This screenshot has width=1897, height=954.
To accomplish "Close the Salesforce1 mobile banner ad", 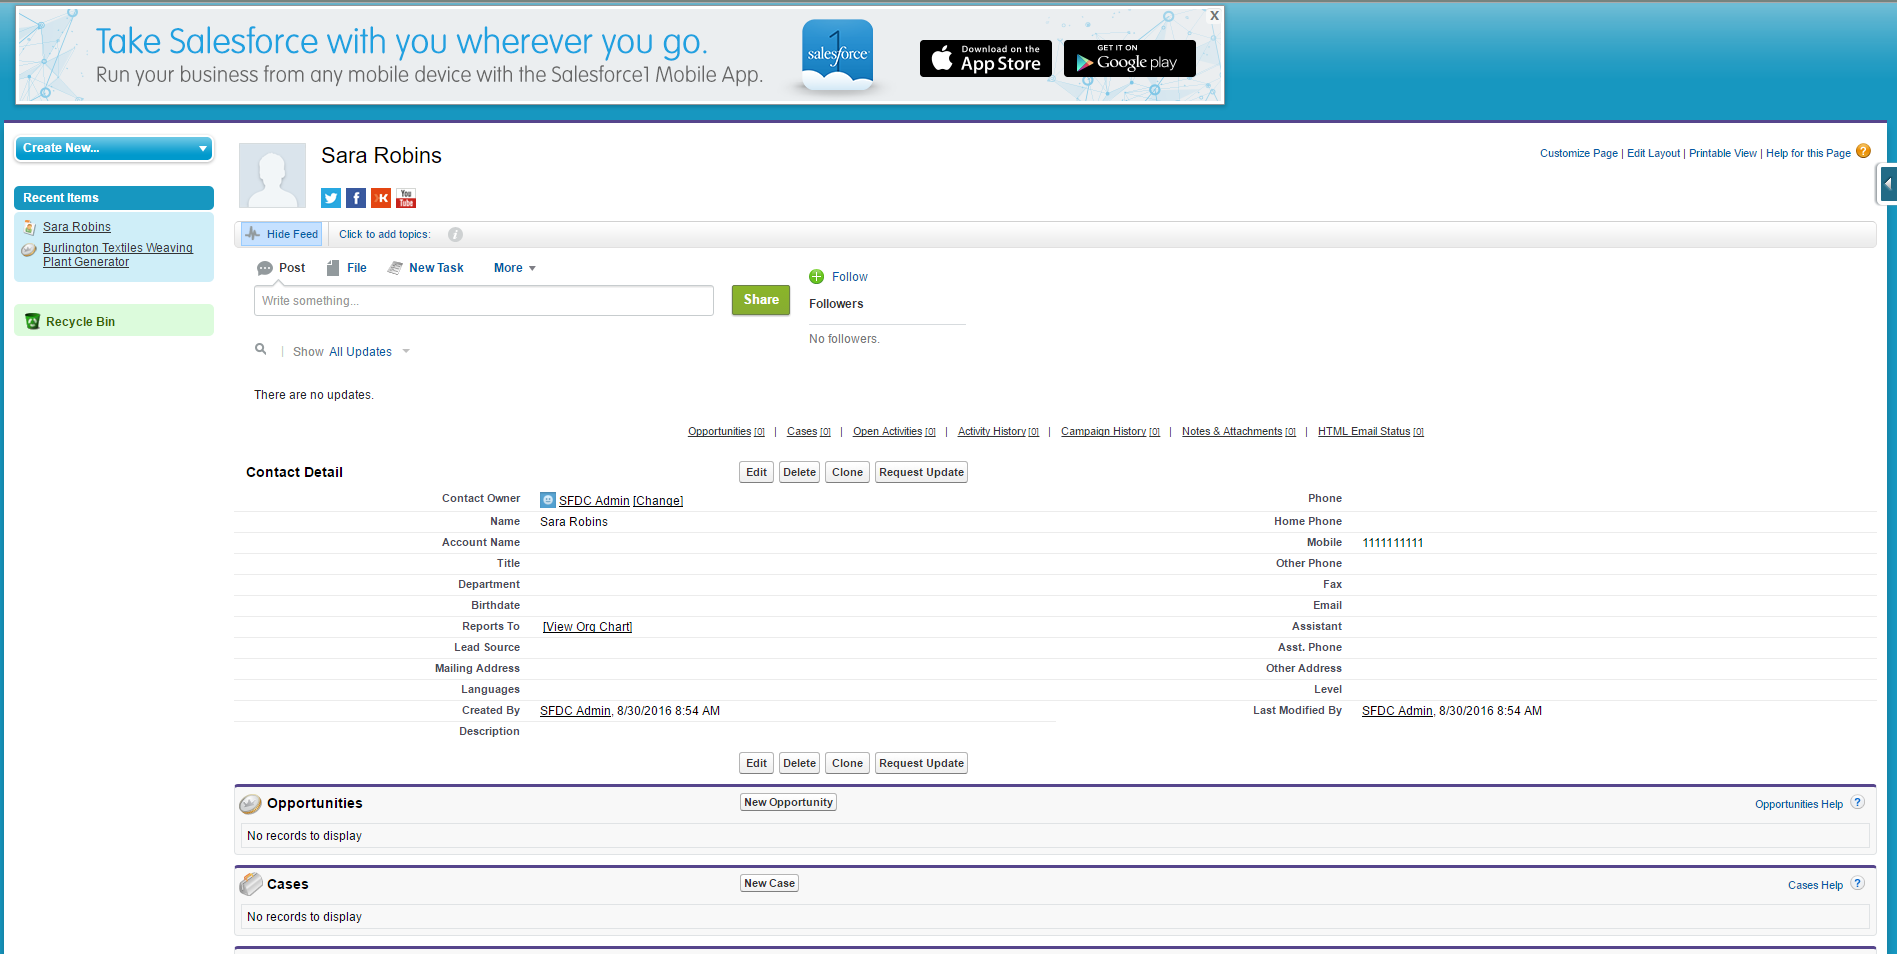I will click(1214, 15).
